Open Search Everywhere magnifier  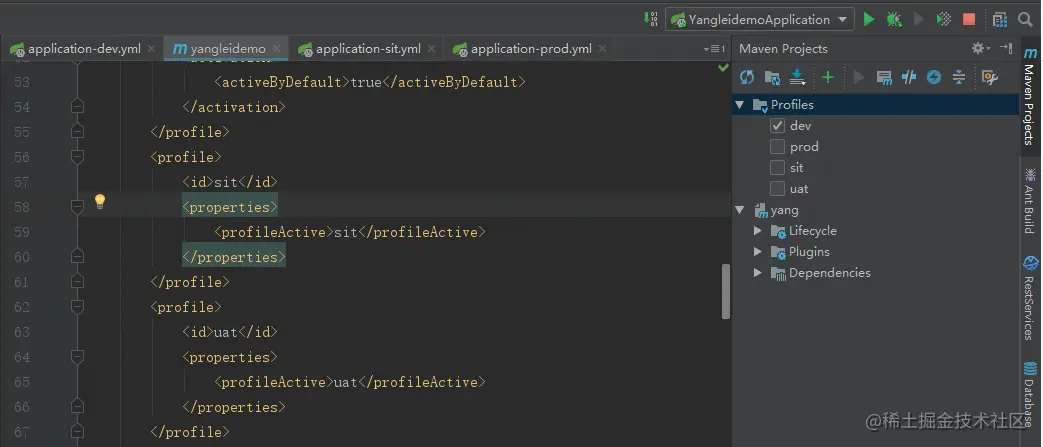coord(1025,19)
